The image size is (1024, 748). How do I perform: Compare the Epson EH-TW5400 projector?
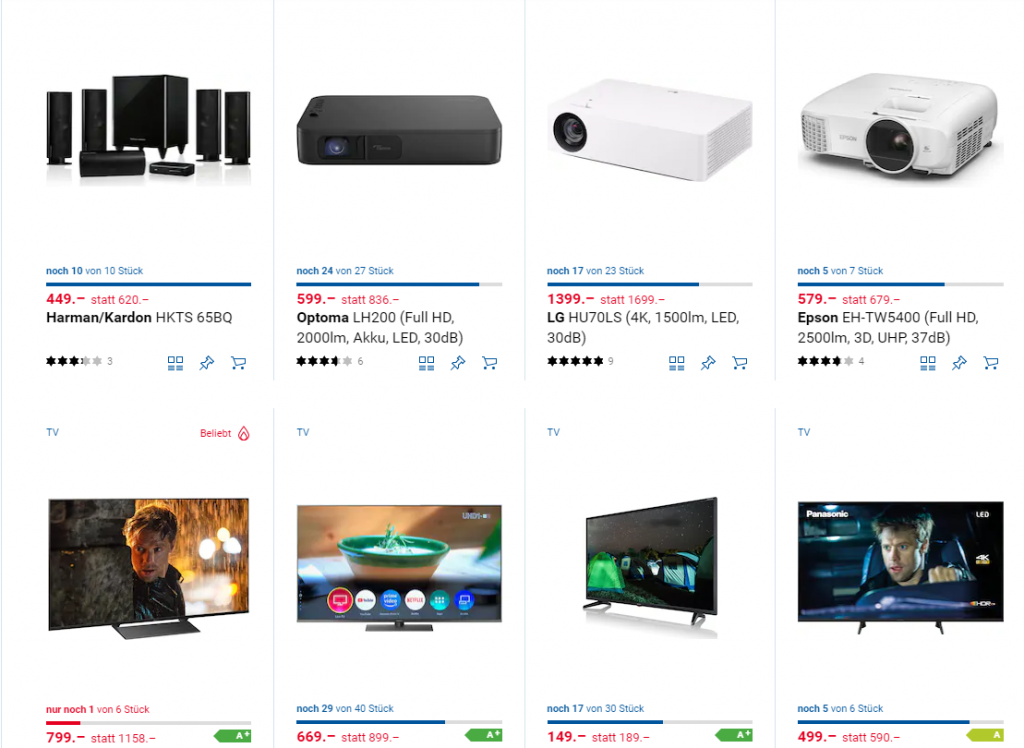pyautogui.click(x=927, y=363)
